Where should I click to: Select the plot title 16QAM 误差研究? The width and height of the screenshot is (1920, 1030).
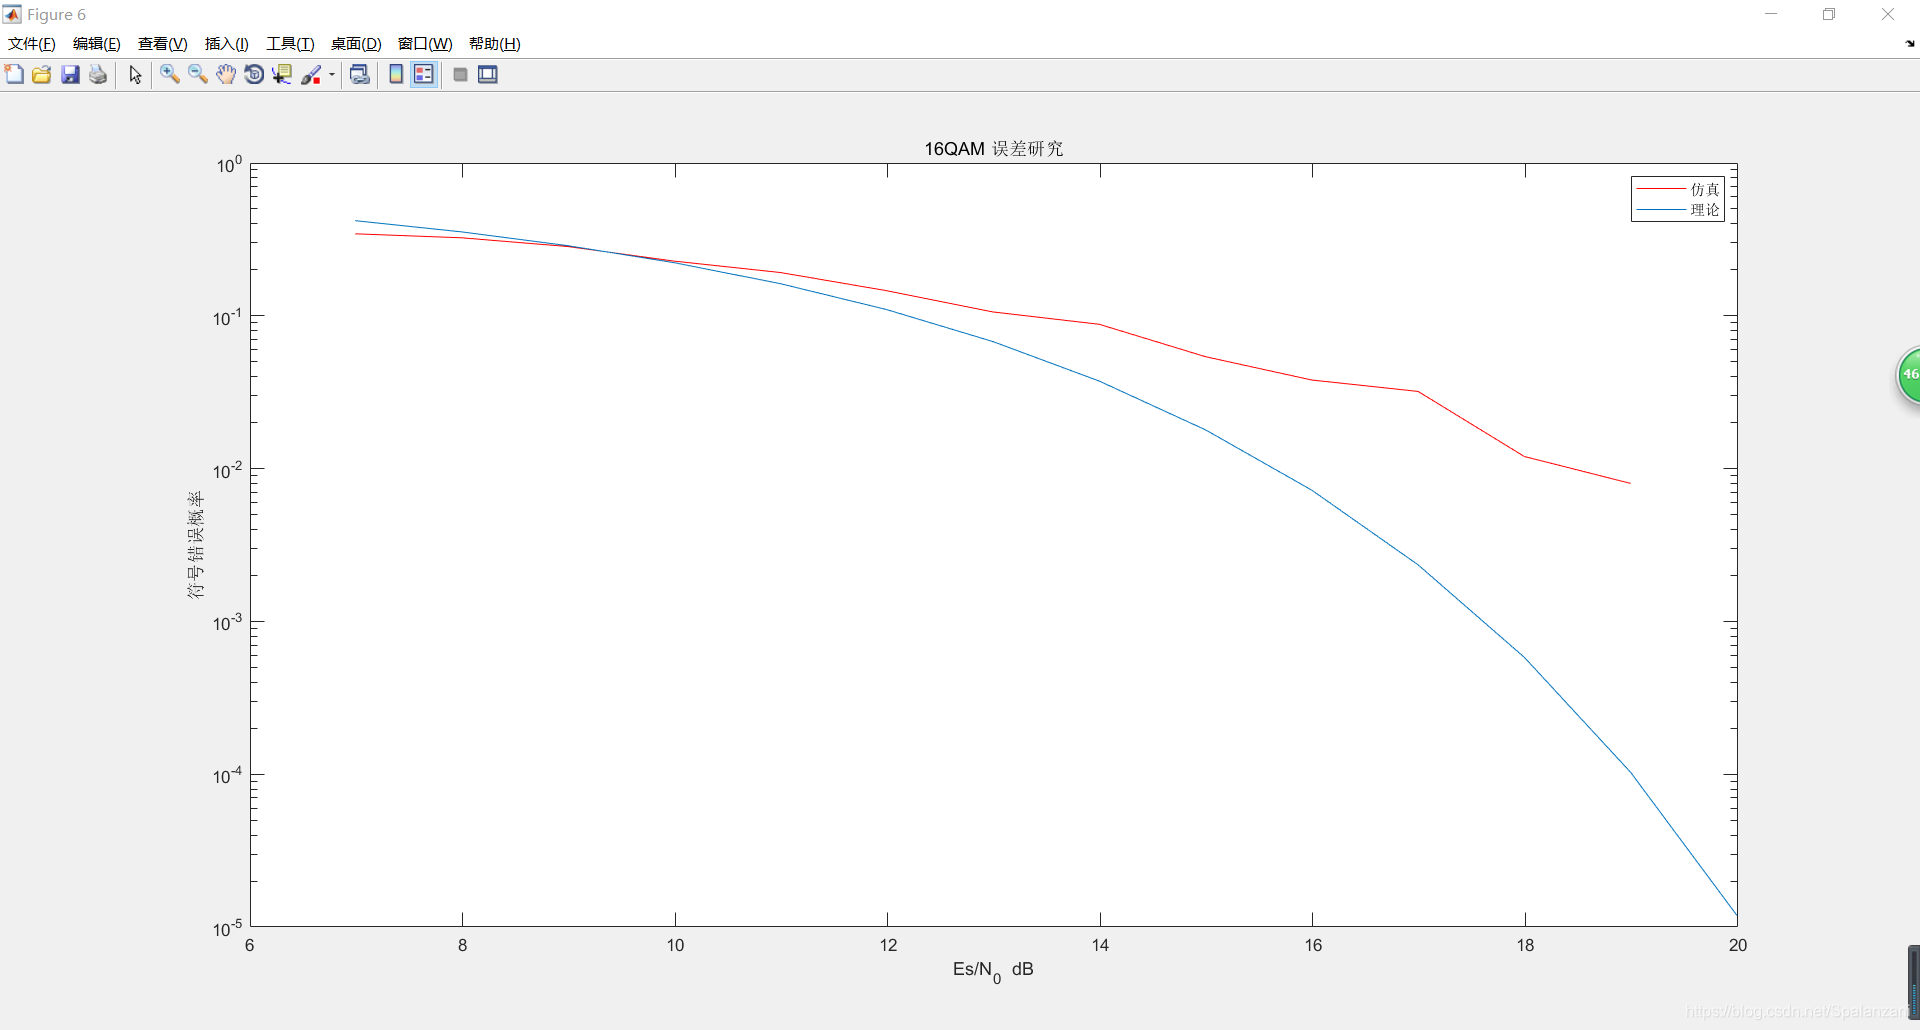[x=993, y=149]
